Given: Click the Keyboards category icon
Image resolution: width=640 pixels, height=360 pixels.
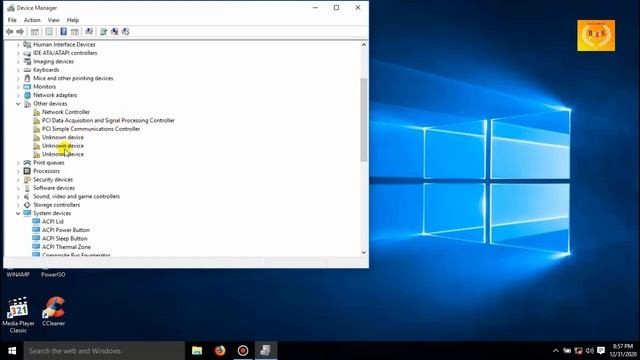Looking at the screenshot, I should (27, 70).
